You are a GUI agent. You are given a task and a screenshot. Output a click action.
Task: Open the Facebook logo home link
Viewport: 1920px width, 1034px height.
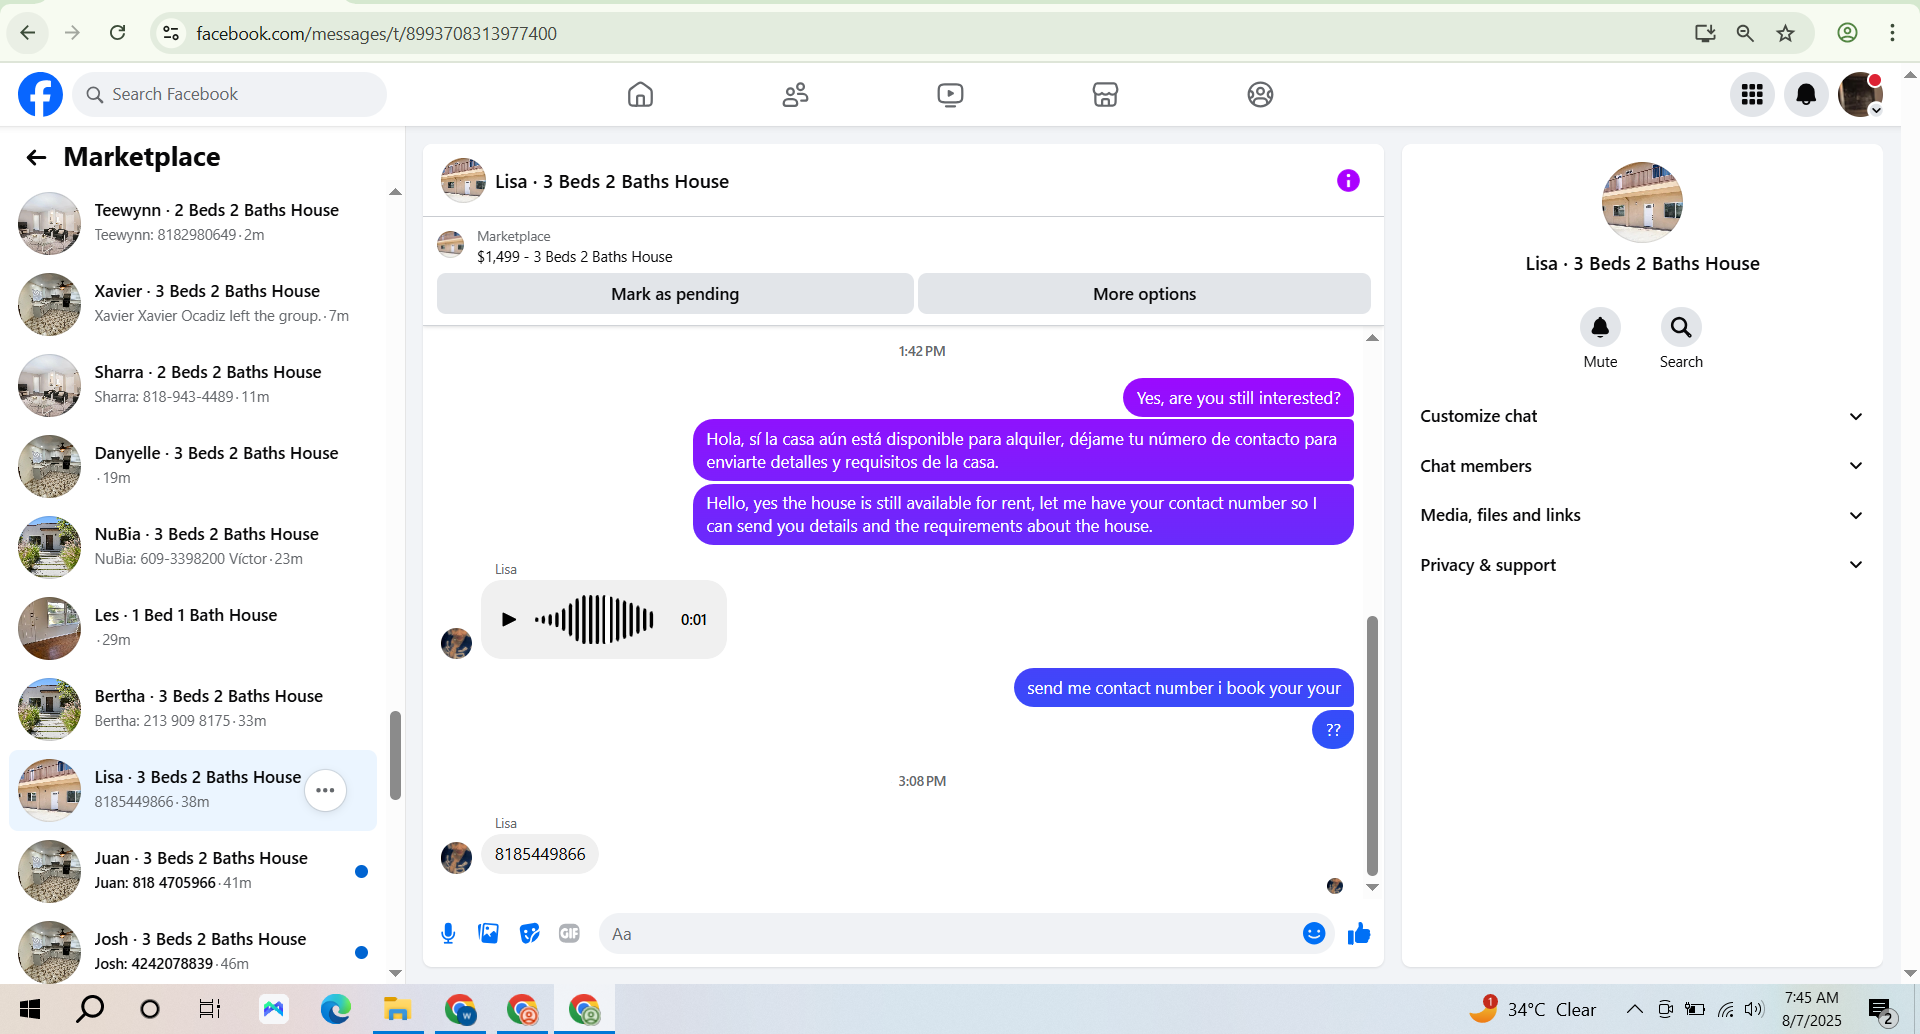pyautogui.click(x=40, y=94)
